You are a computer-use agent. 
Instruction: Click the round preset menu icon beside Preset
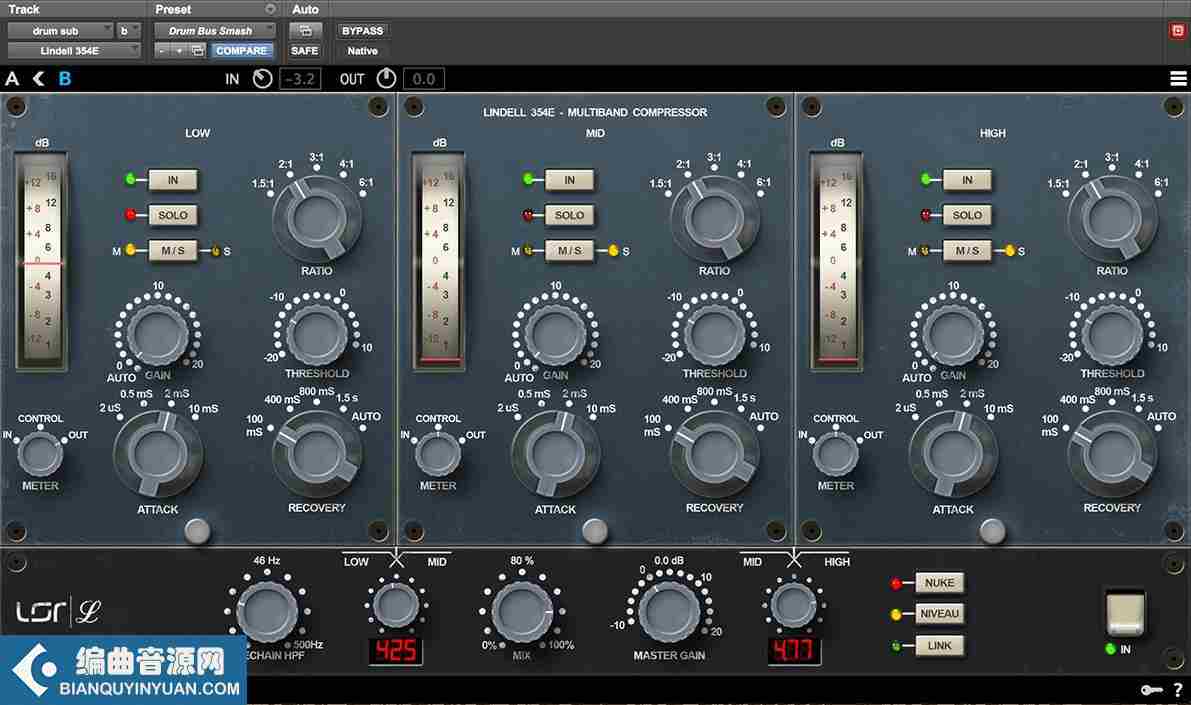coord(270,9)
